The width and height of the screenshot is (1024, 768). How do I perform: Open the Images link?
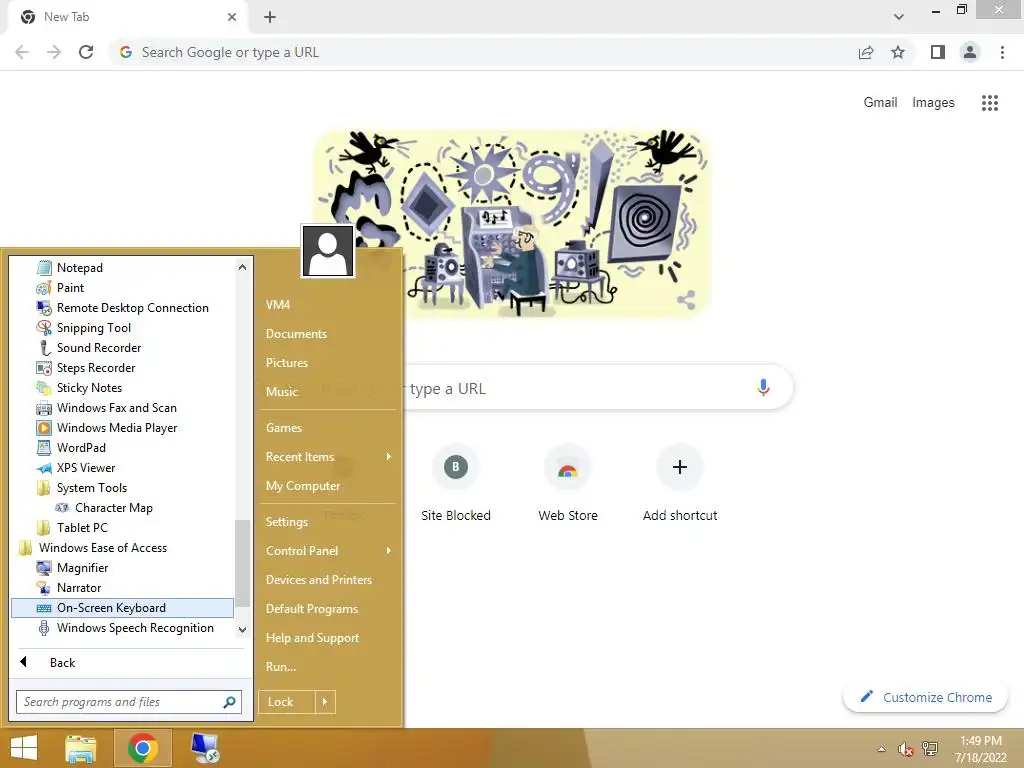(x=933, y=103)
